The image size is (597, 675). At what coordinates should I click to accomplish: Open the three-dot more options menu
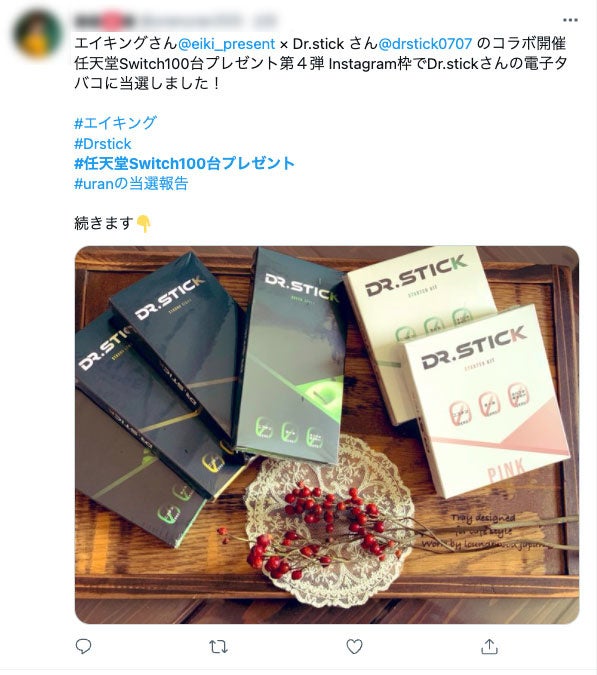click(570, 20)
